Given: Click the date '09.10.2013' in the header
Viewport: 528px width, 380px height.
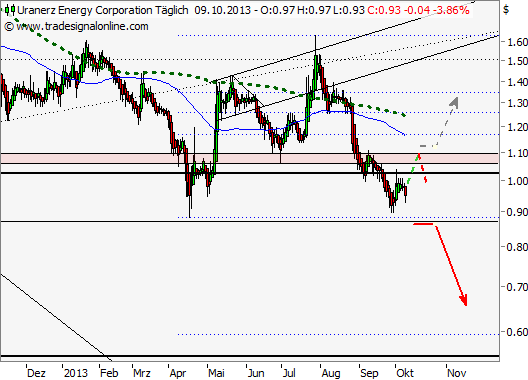Looking at the screenshot, I should tap(223, 10).
